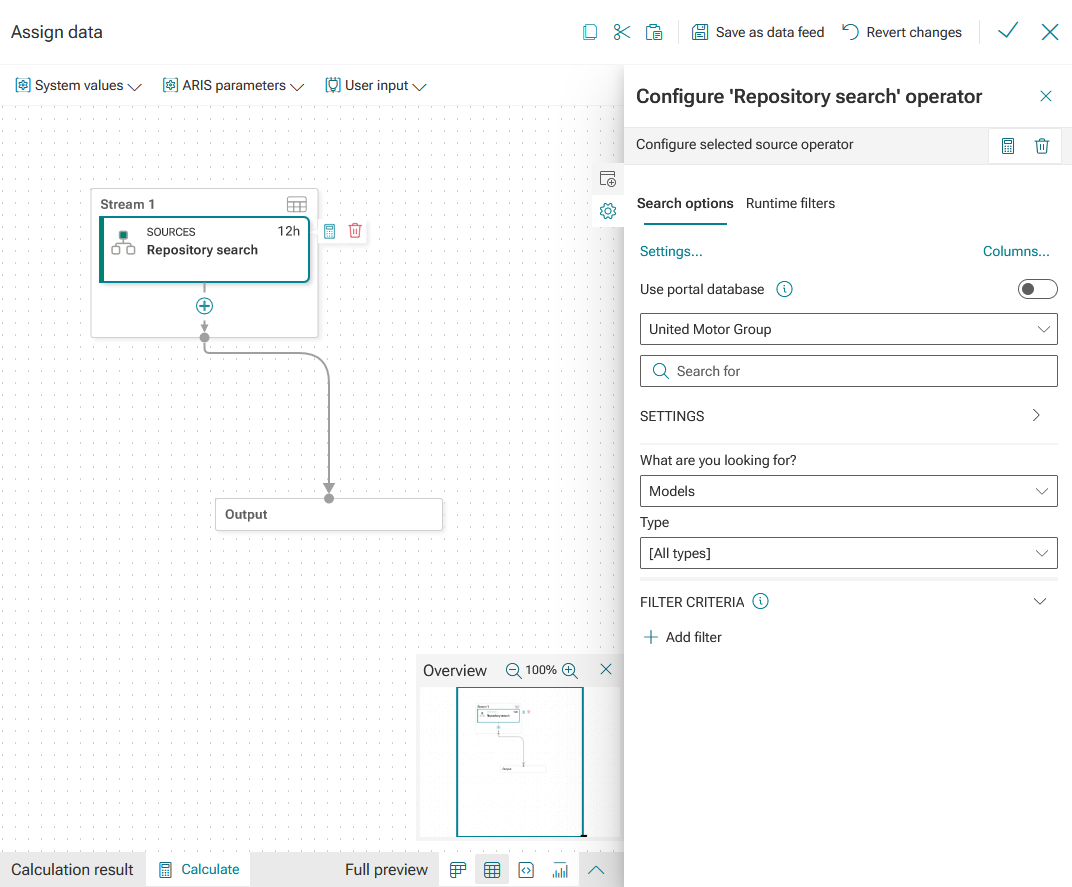Viewport: 1072px width, 887px height.
Task: Click the 100% zoom level text
Action: [x=541, y=670]
